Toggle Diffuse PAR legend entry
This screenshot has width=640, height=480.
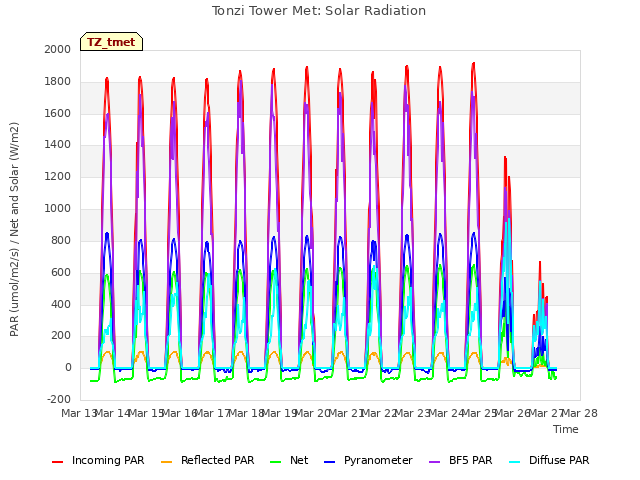(x=549, y=460)
